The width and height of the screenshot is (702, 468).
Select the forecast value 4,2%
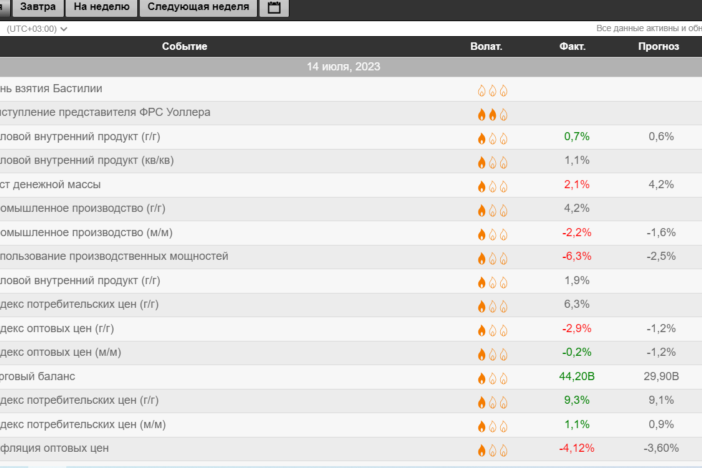point(661,185)
